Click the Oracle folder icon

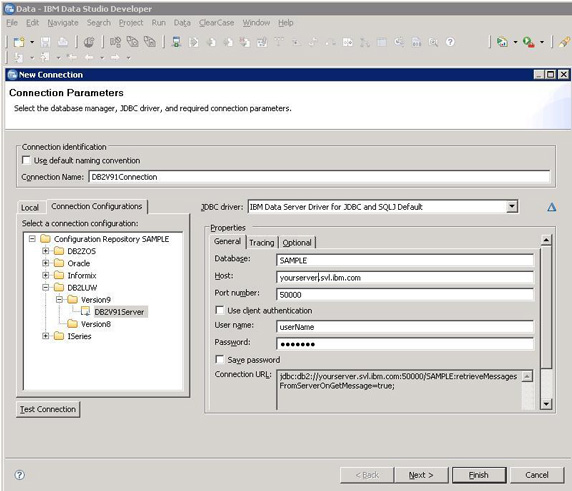[x=59, y=263]
